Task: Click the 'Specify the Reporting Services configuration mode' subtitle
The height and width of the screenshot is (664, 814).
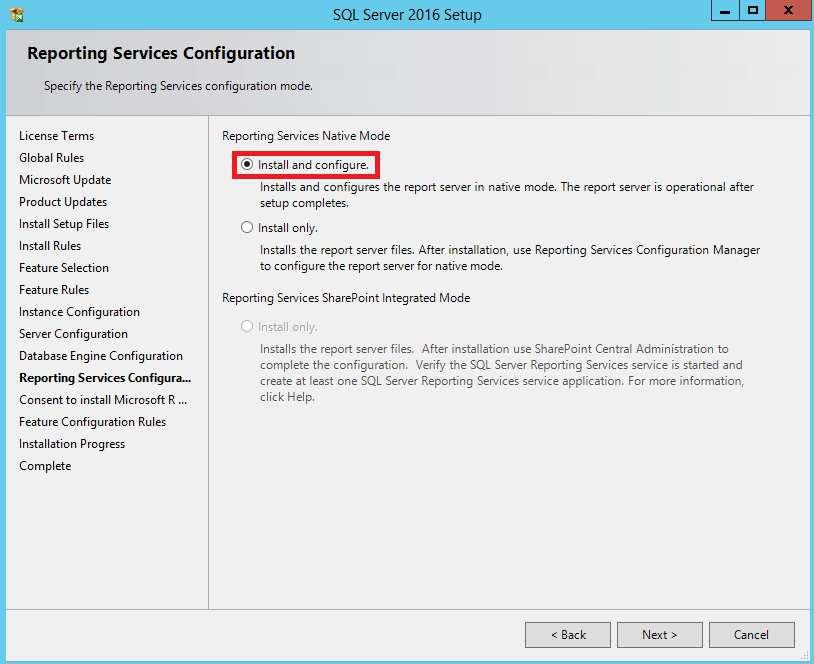Action: [x=178, y=86]
